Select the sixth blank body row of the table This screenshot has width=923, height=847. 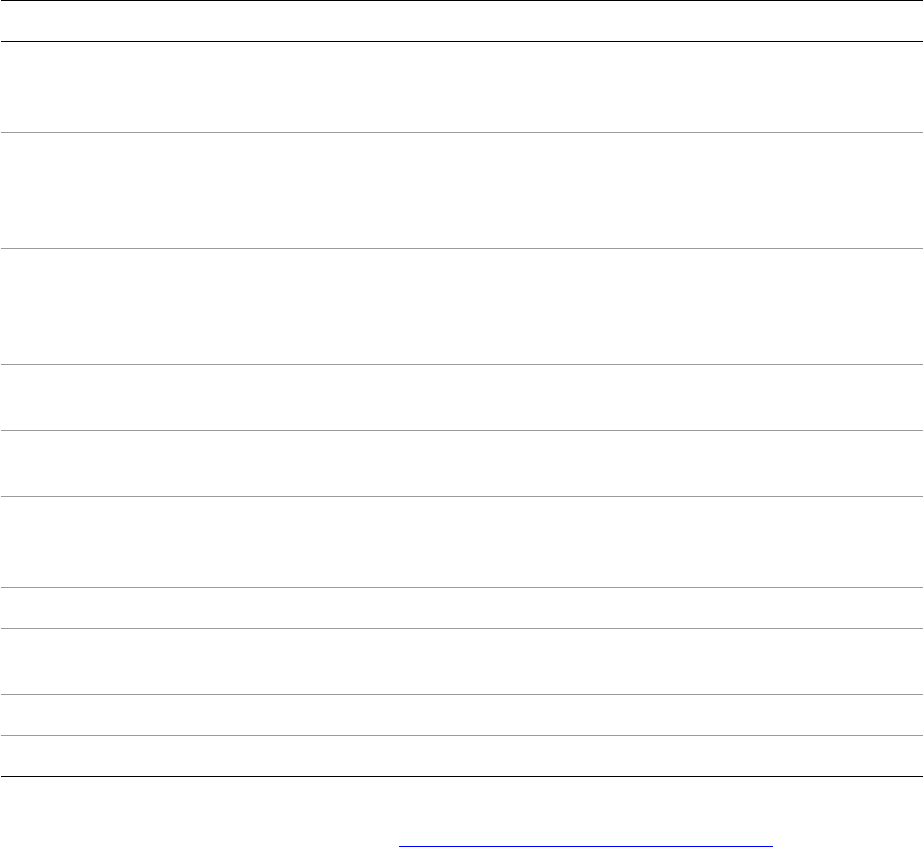click(x=461, y=541)
